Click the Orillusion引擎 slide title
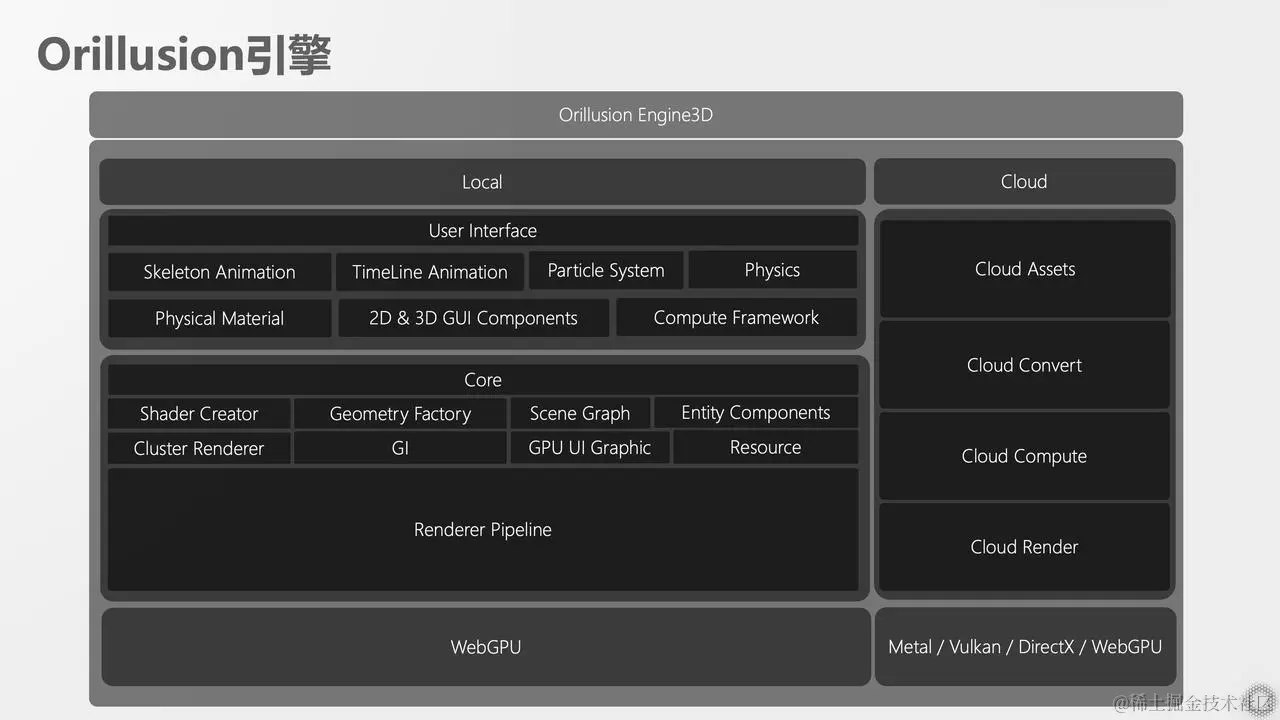 point(184,55)
